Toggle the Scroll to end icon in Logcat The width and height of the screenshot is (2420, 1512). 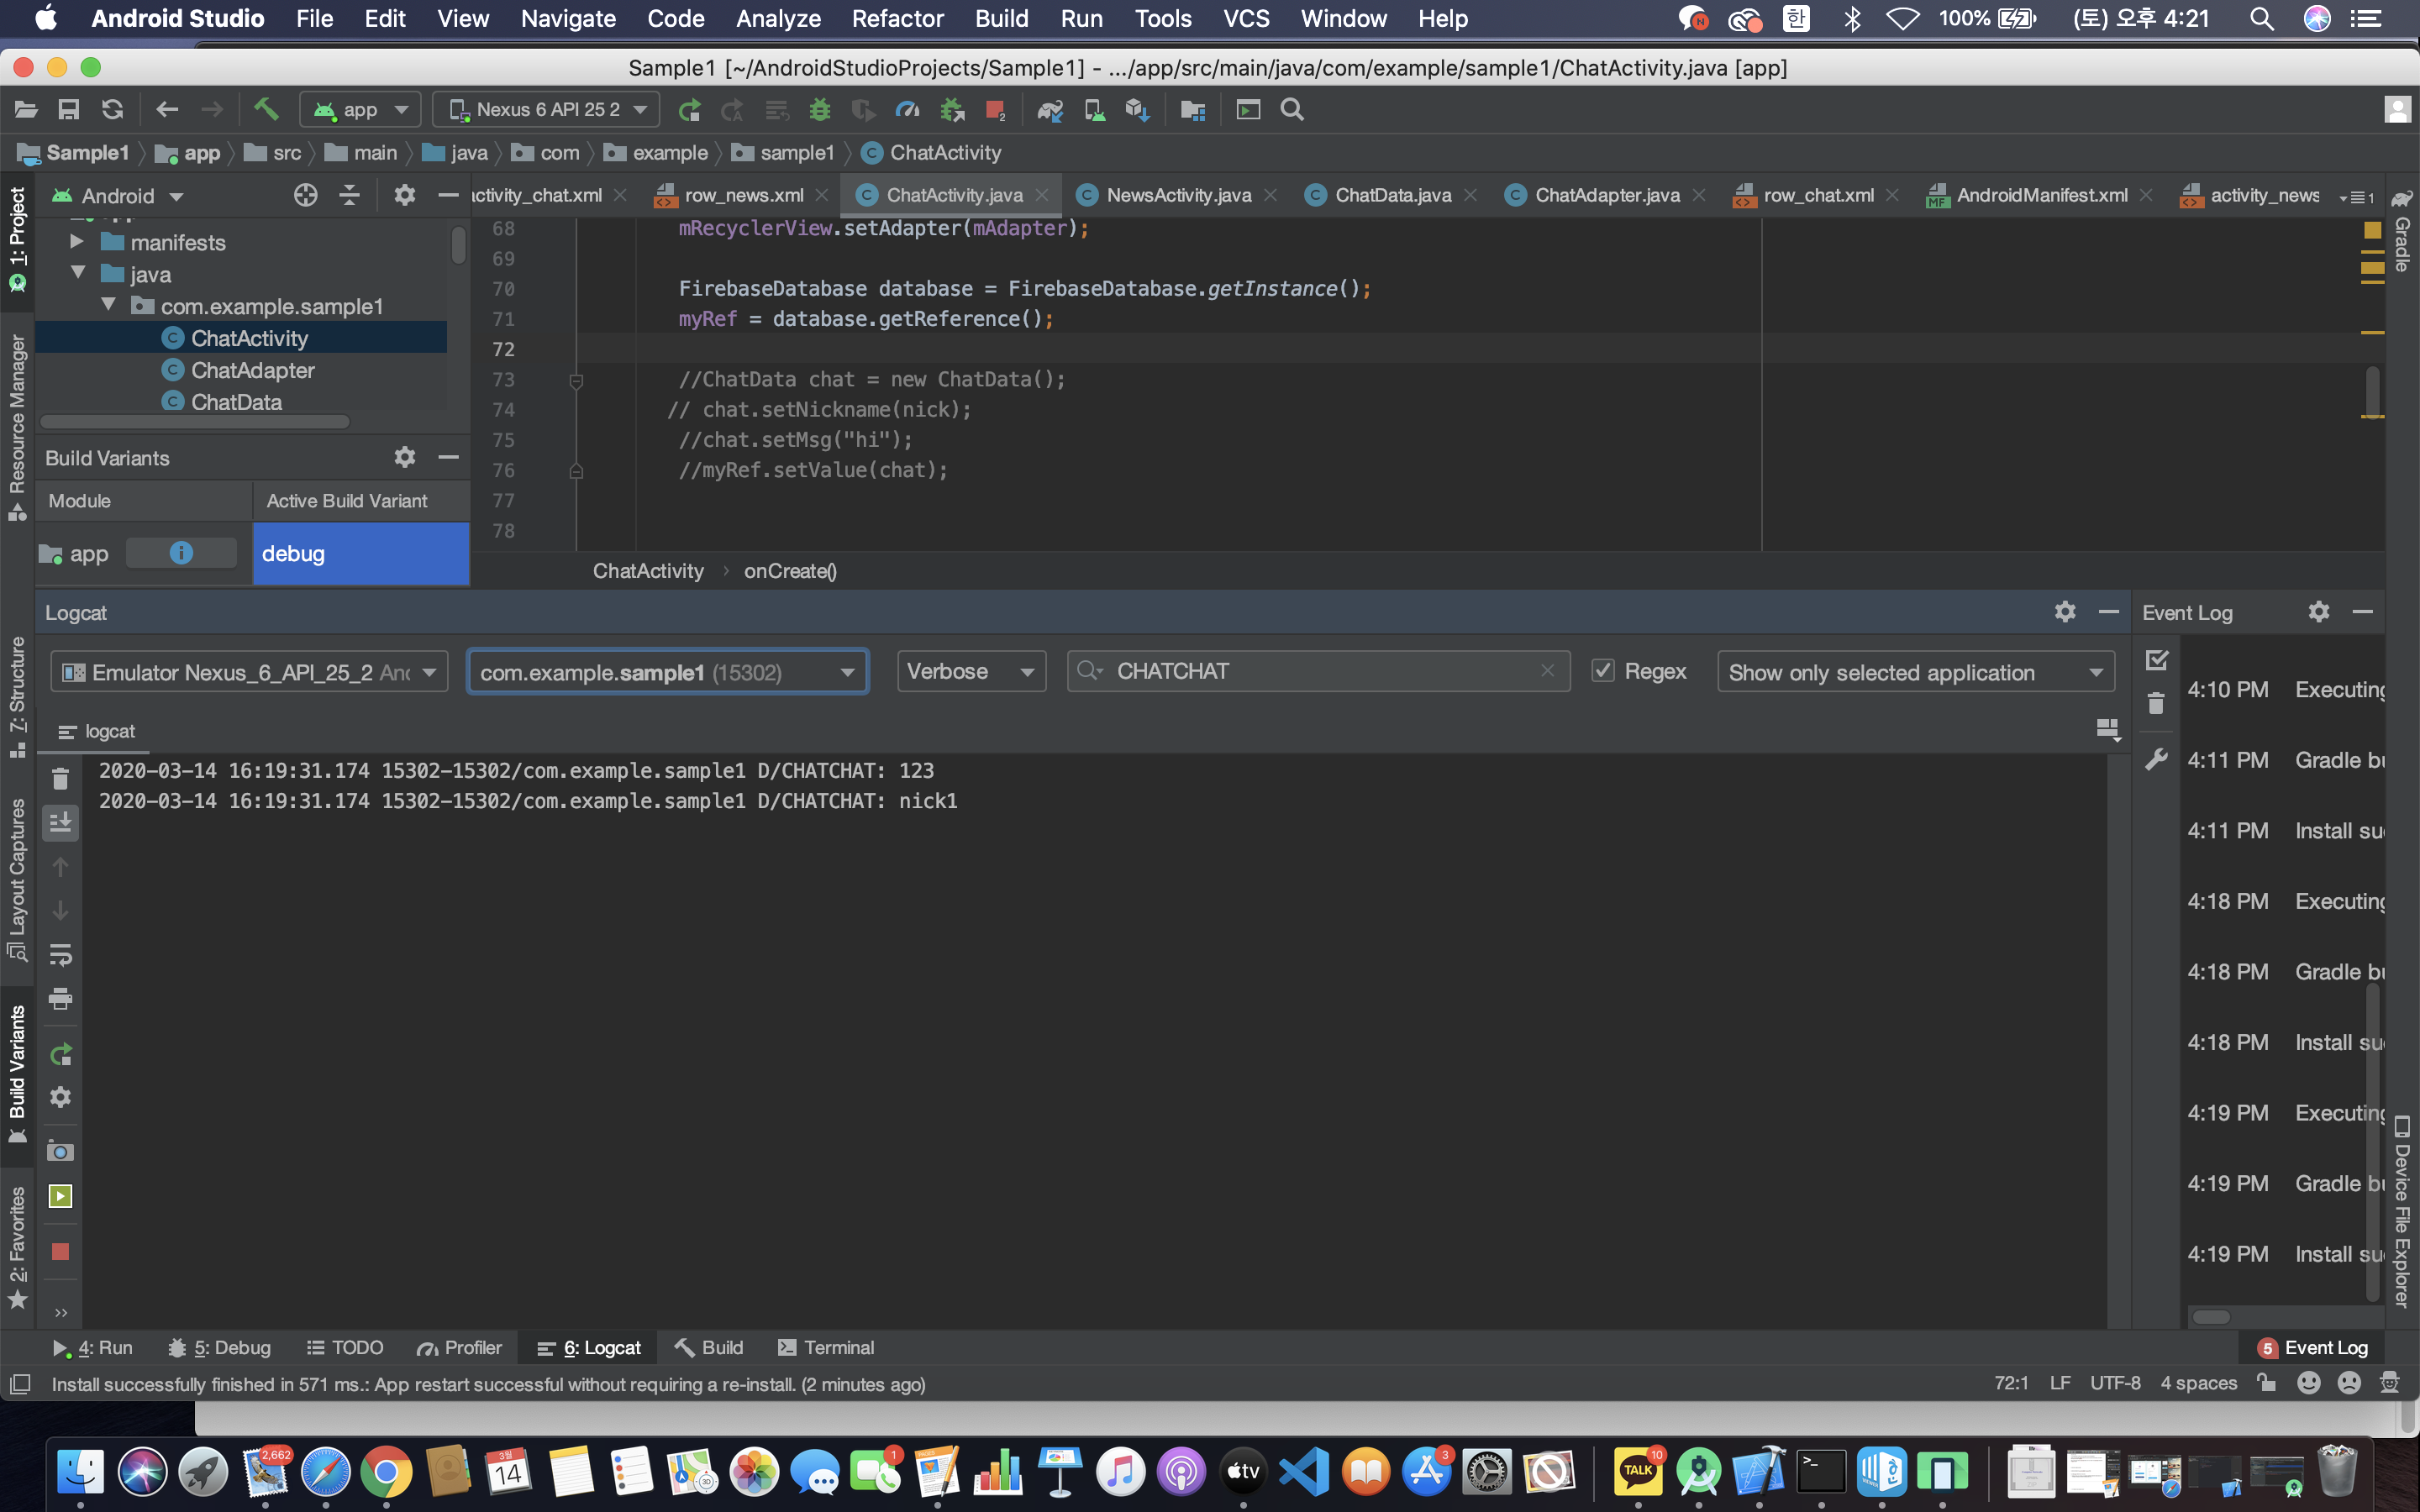pyautogui.click(x=60, y=822)
